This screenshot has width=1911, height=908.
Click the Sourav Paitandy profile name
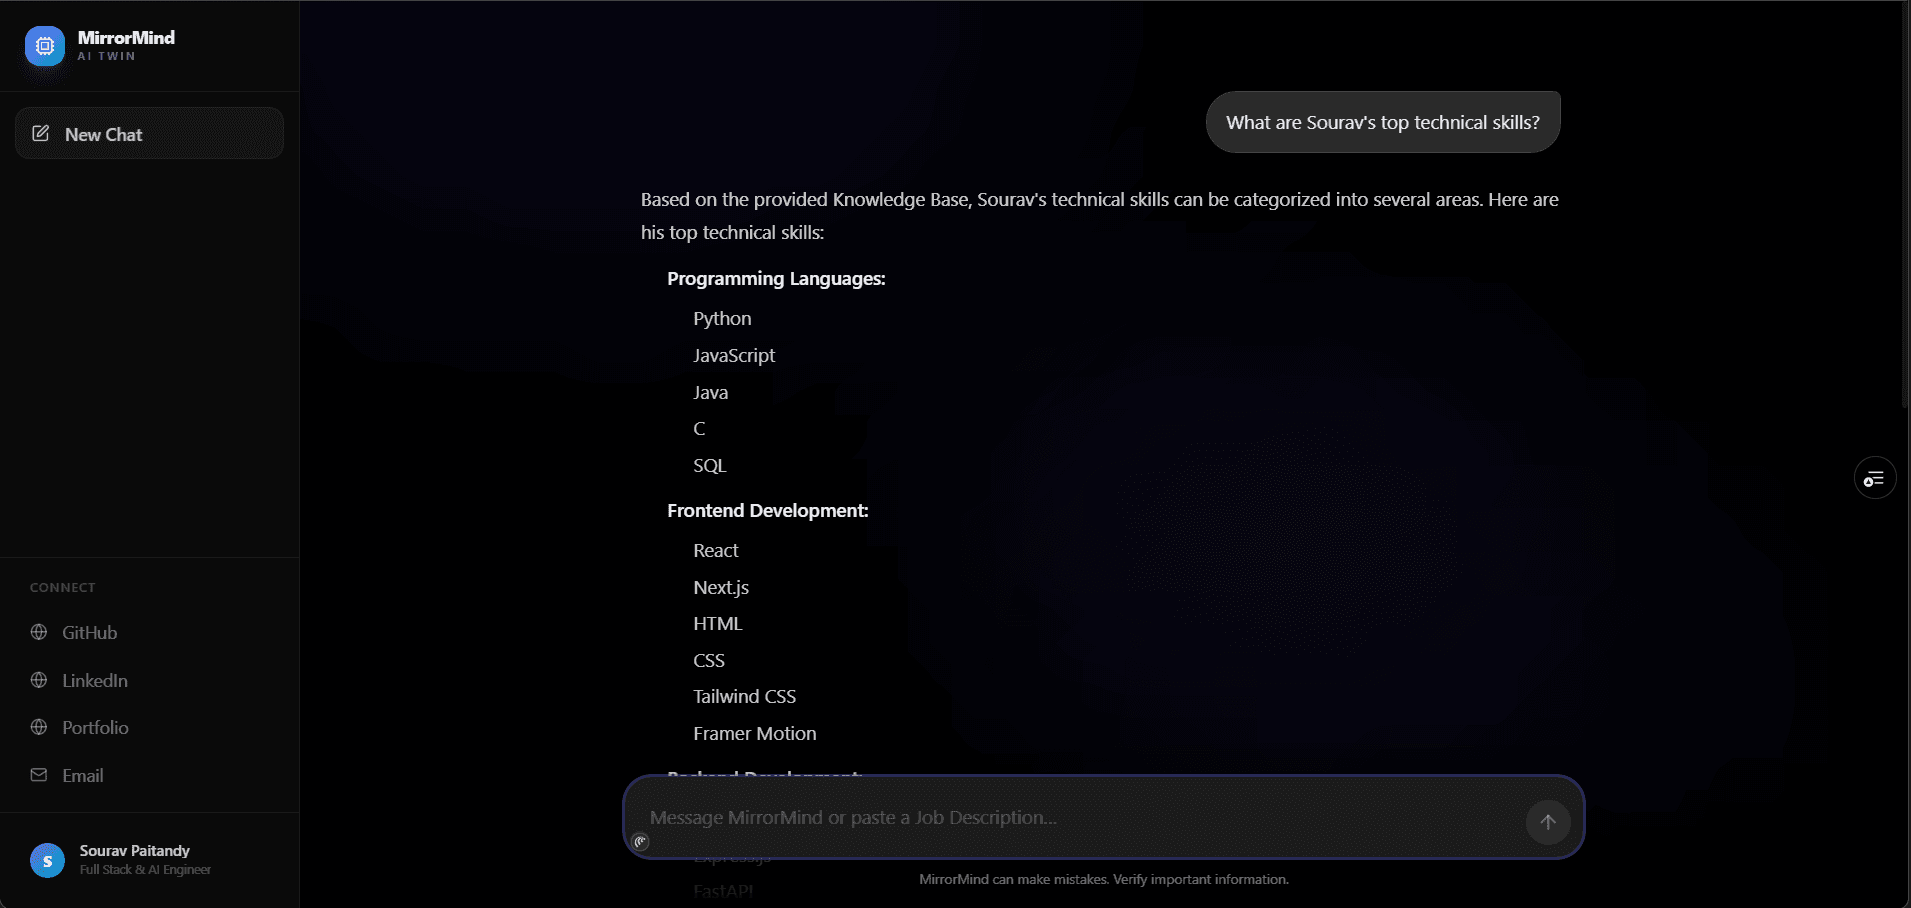135,850
